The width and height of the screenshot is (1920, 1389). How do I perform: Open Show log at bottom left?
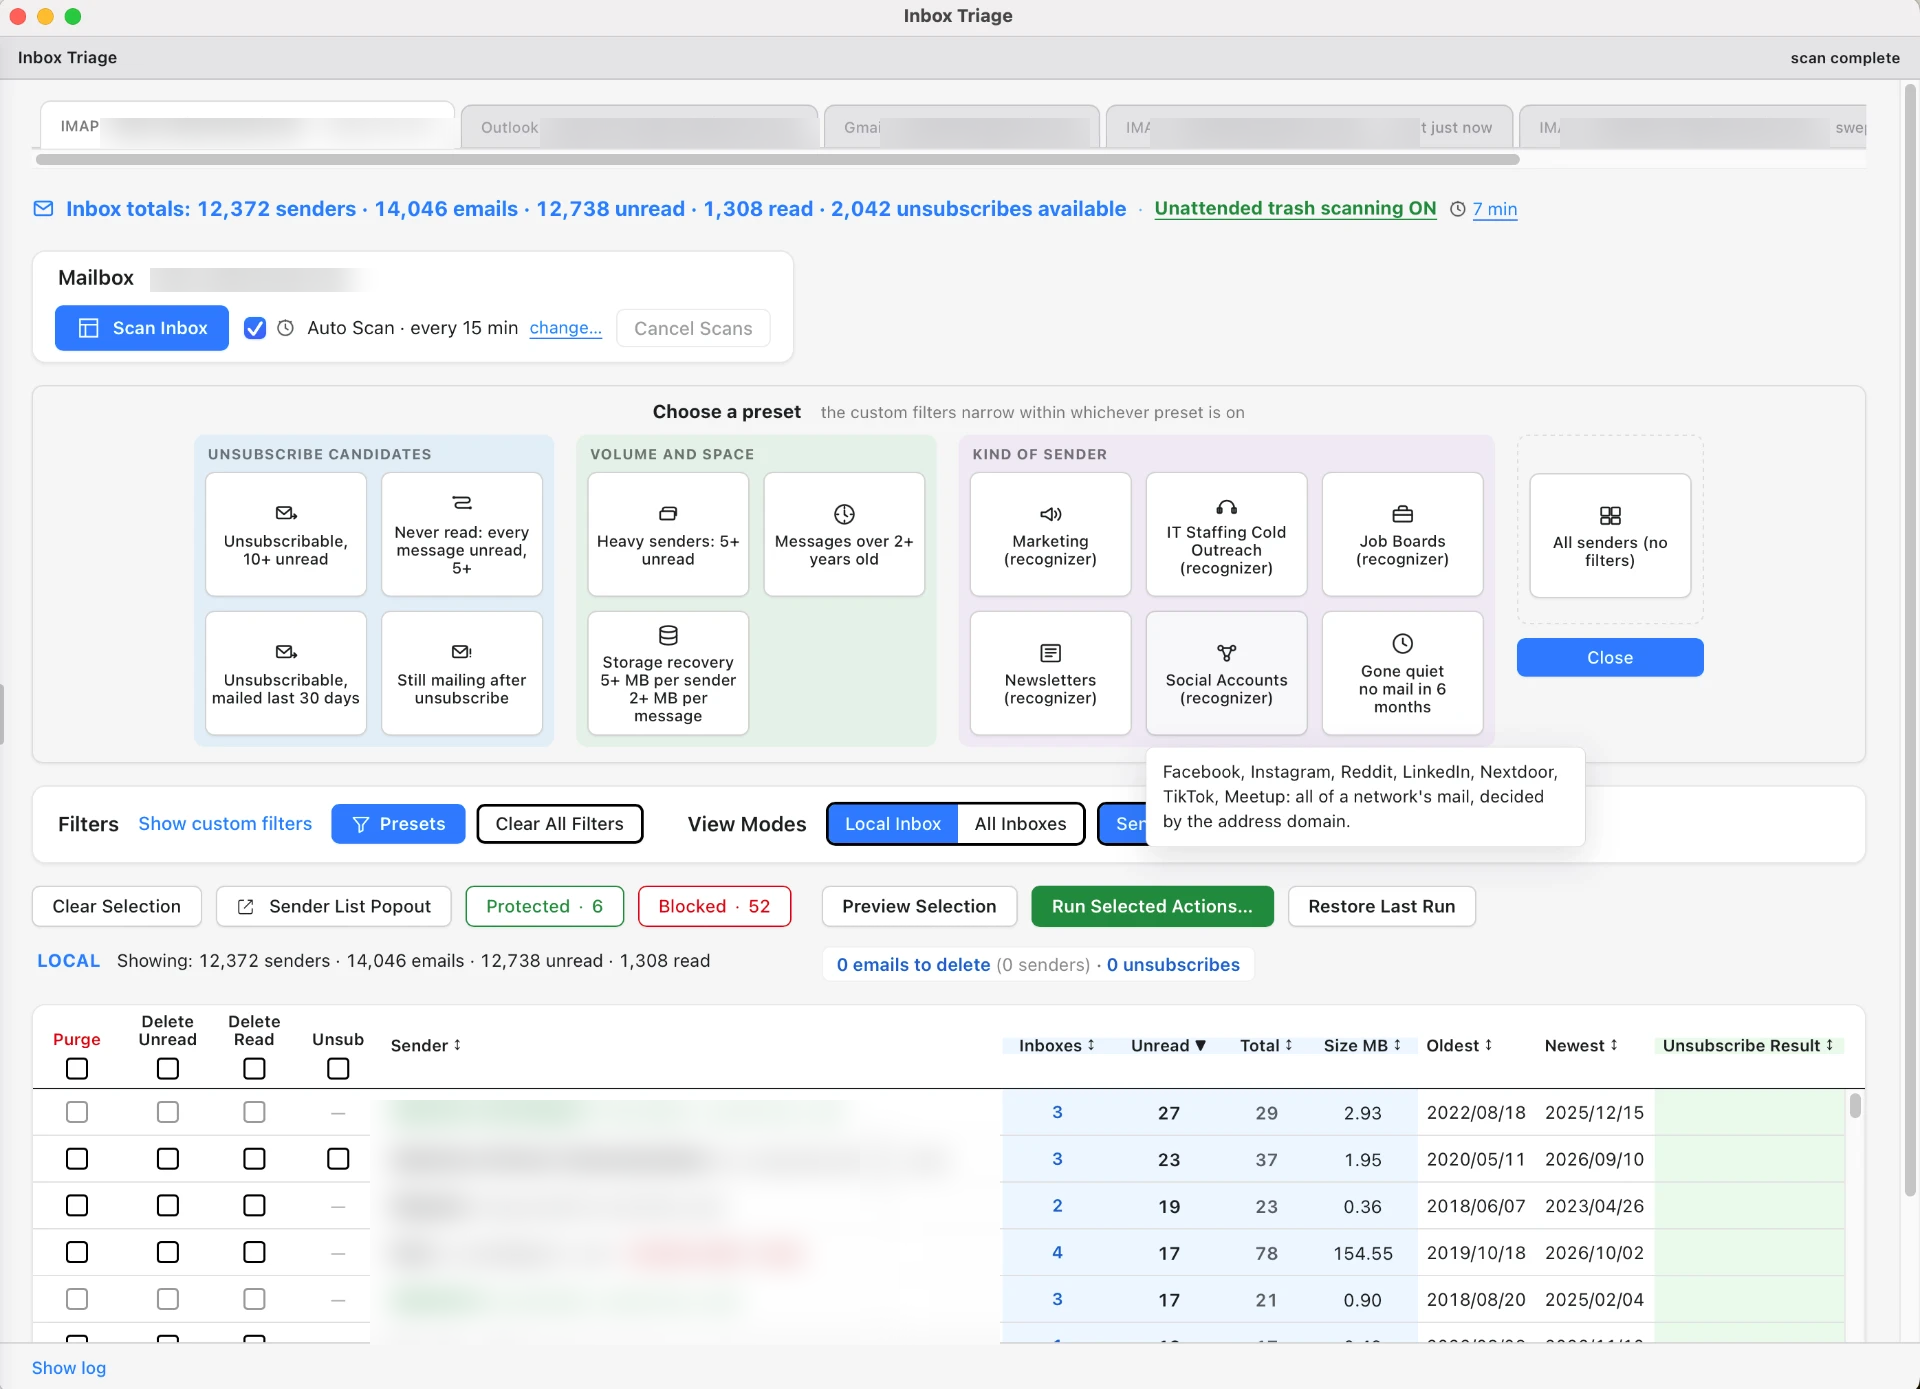[x=69, y=1368]
